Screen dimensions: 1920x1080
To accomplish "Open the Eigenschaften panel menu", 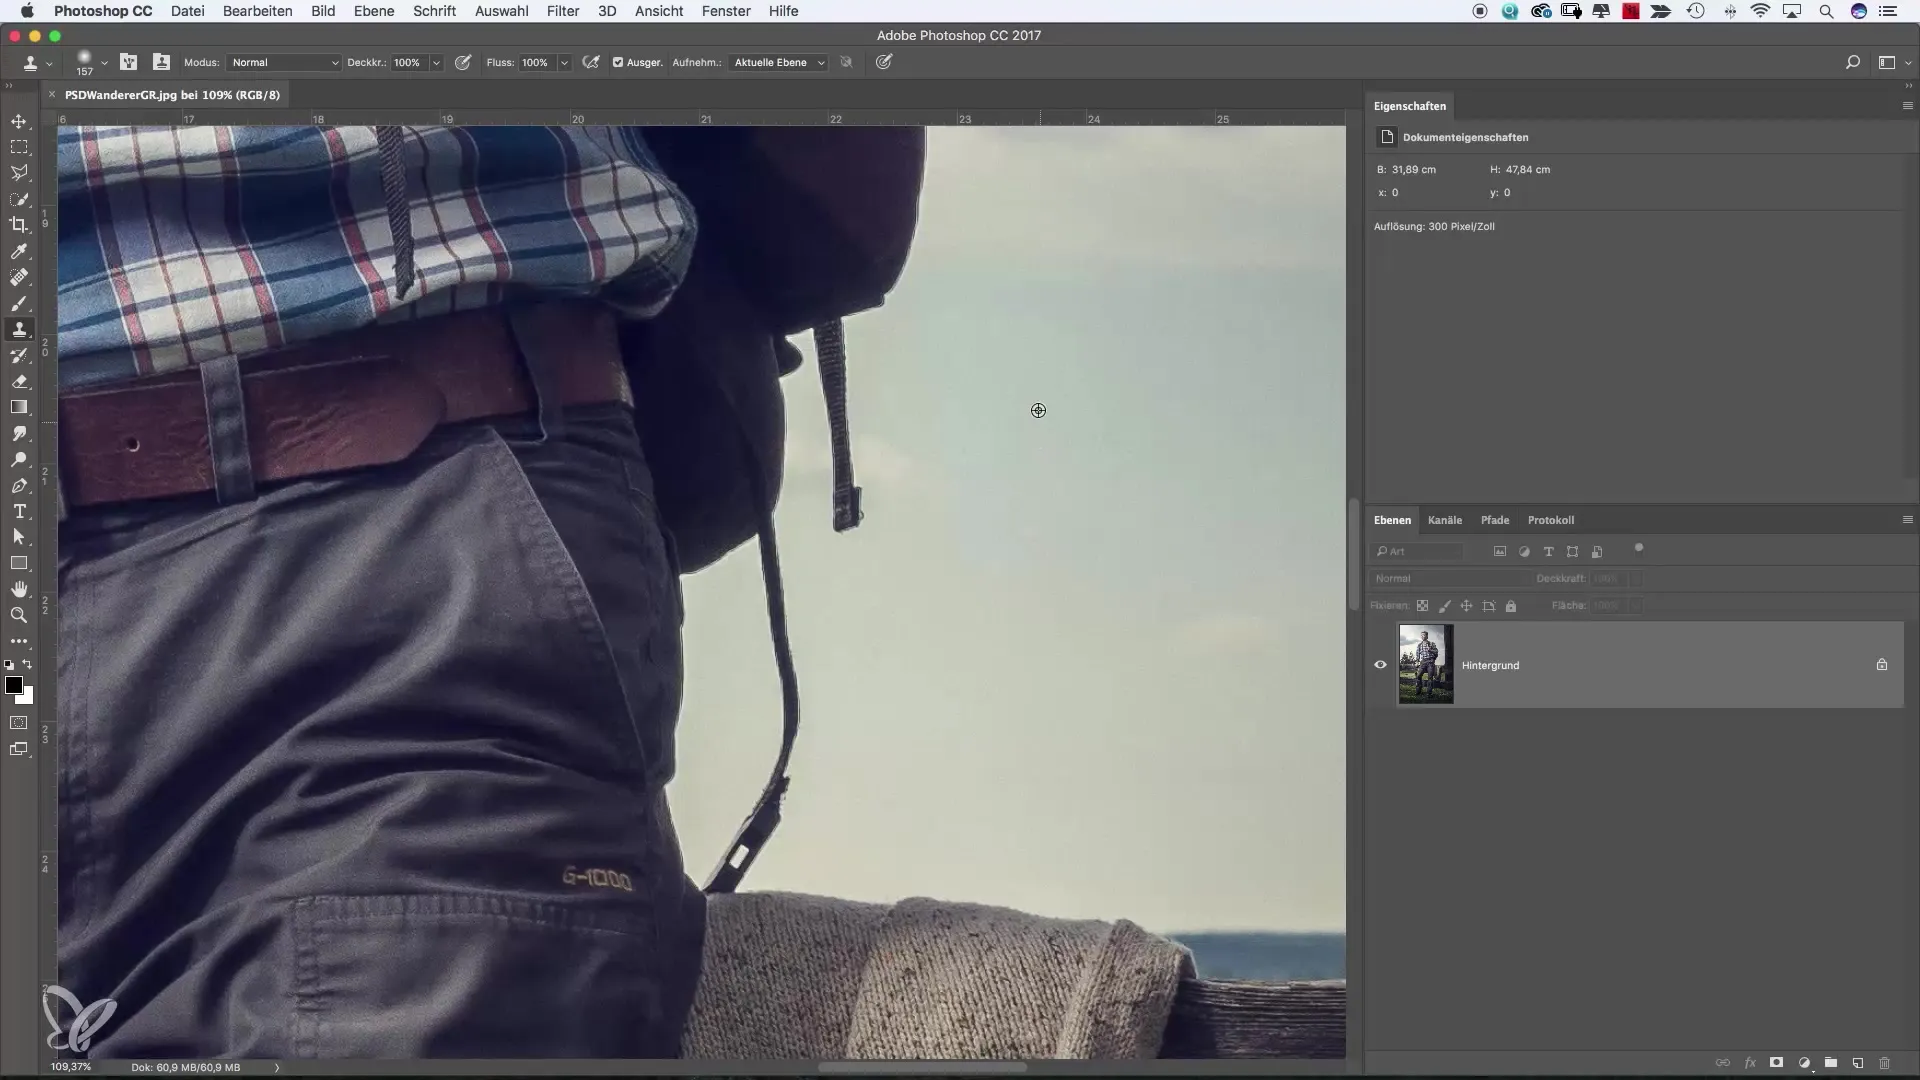I will click(1907, 106).
